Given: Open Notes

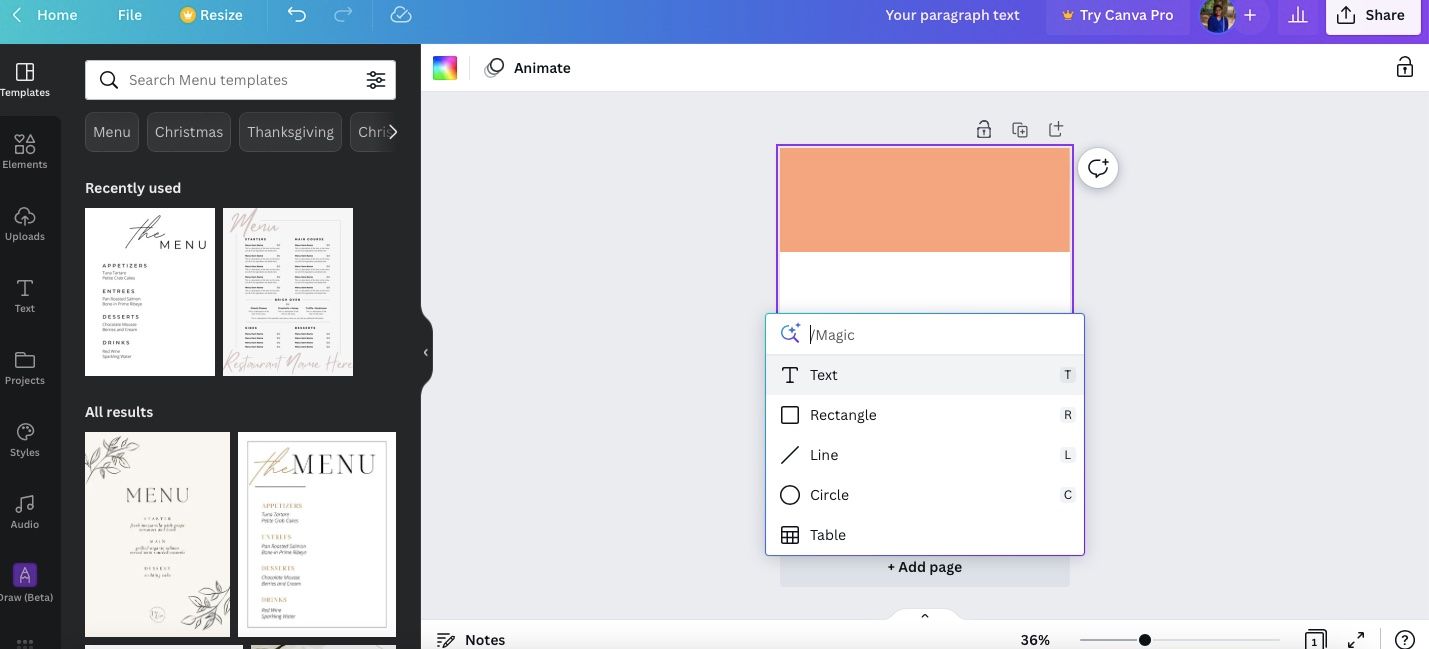Looking at the screenshot, I should point(471,640).
